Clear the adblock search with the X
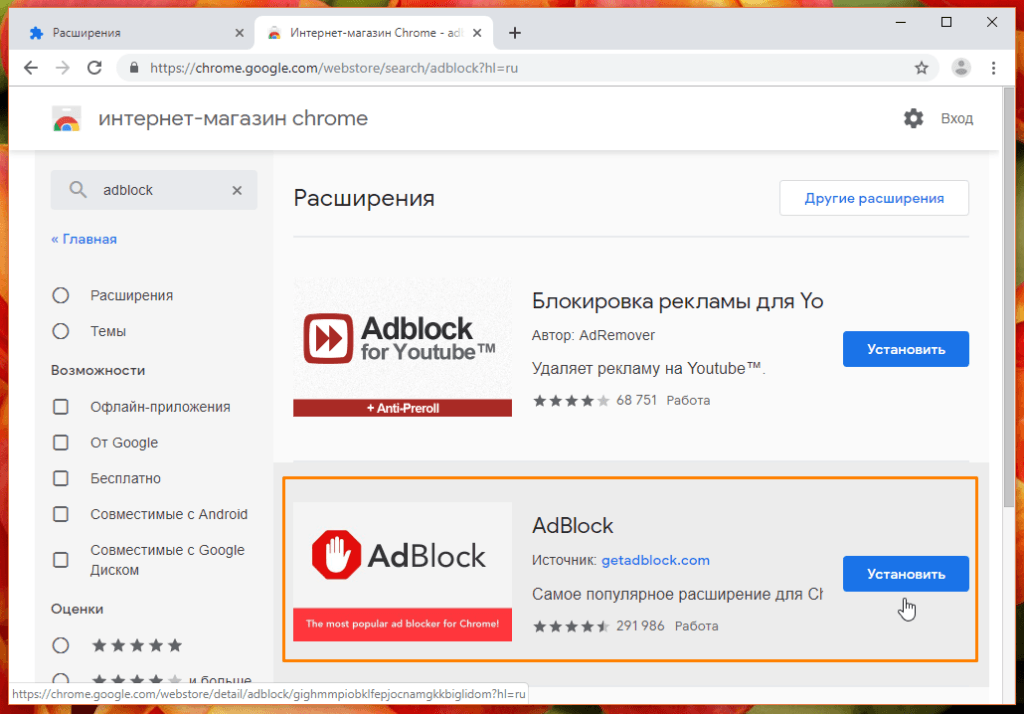This screenshot has height=714, width=1024. pyautogui.click(x=237, y=190)
